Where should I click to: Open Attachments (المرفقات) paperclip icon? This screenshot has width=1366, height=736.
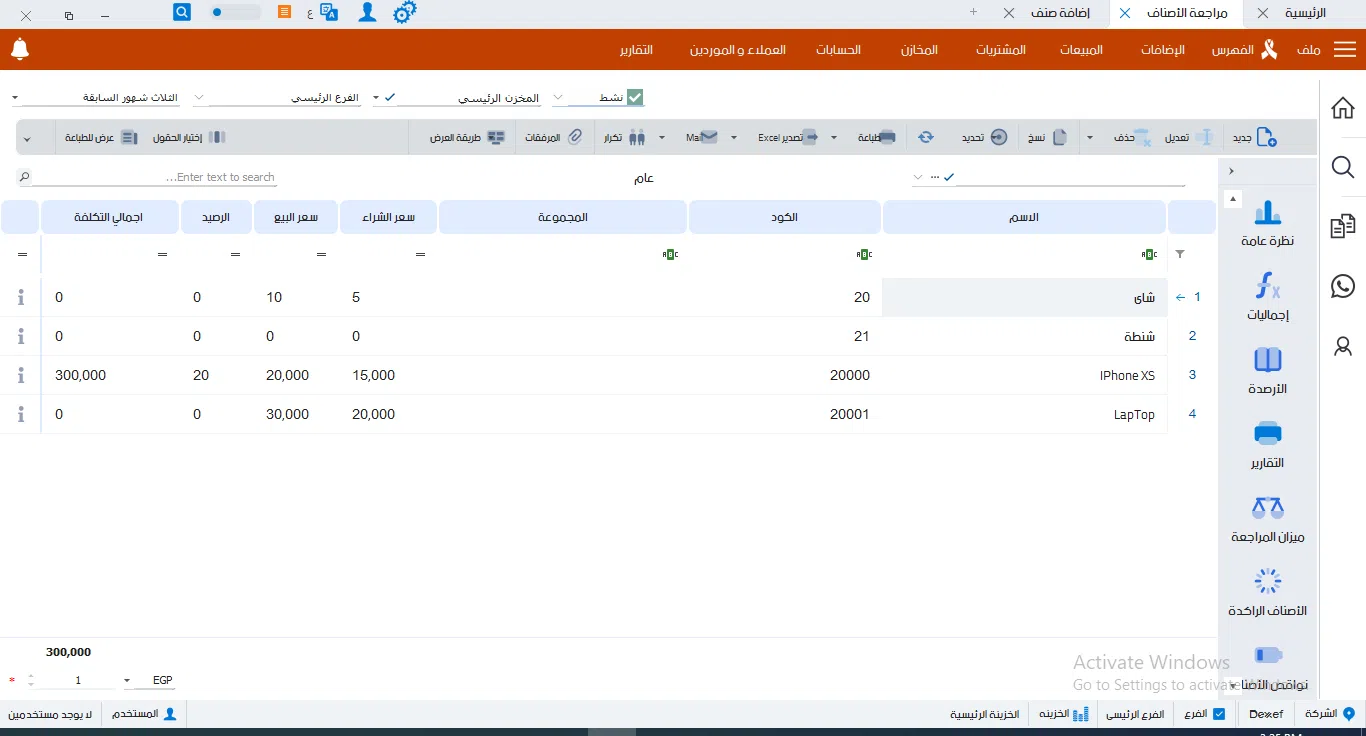[x=574, y=138]
